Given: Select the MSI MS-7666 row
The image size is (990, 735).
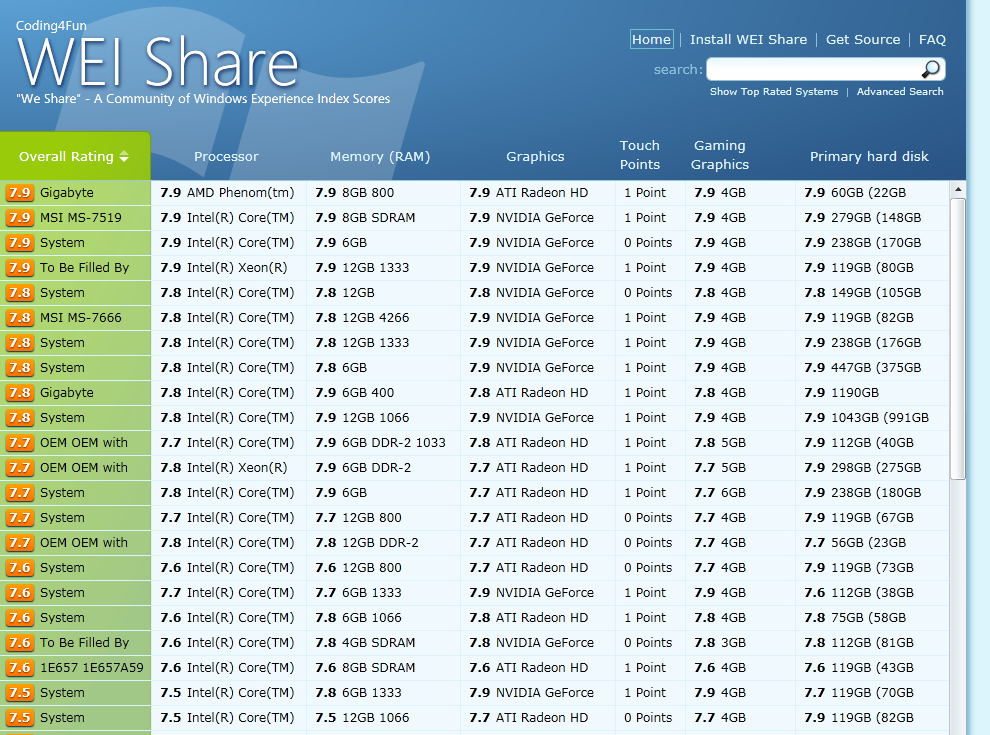Looking at the screenshot, I should (75, 318).
